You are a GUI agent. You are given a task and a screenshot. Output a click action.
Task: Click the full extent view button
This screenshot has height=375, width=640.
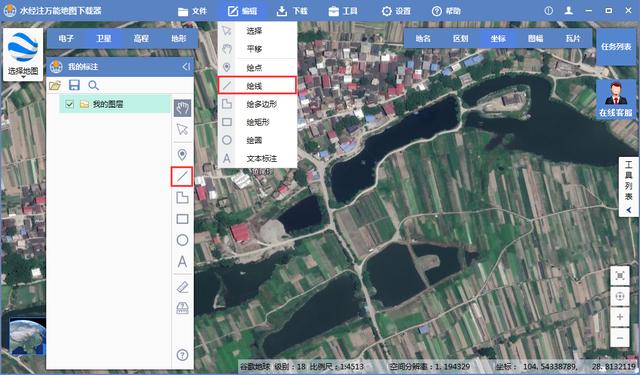620,276
